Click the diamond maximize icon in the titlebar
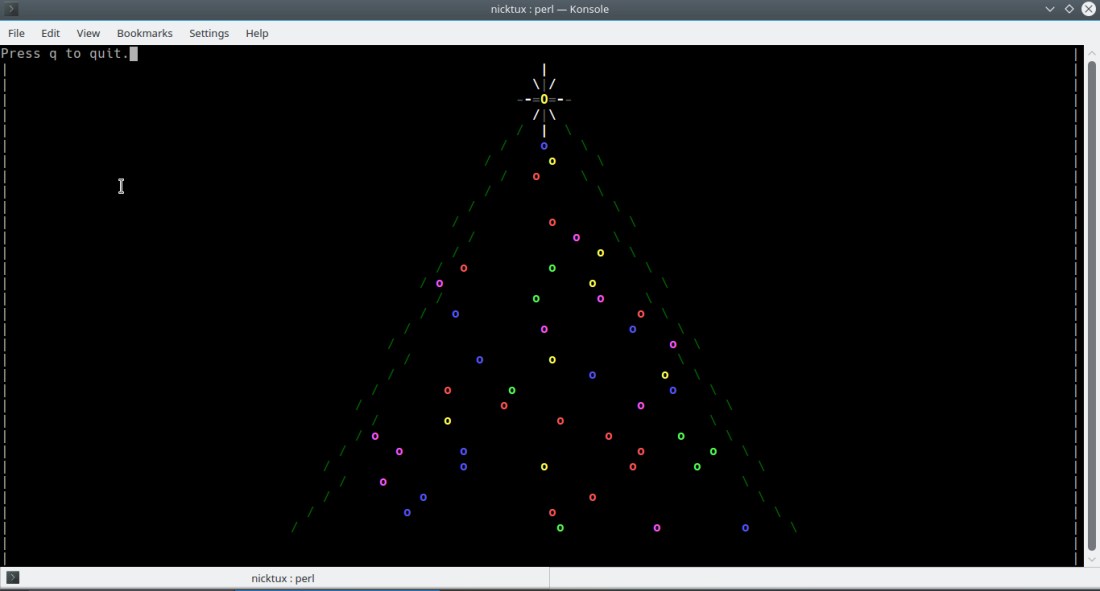1100x591 pixels. [1067, 9]
